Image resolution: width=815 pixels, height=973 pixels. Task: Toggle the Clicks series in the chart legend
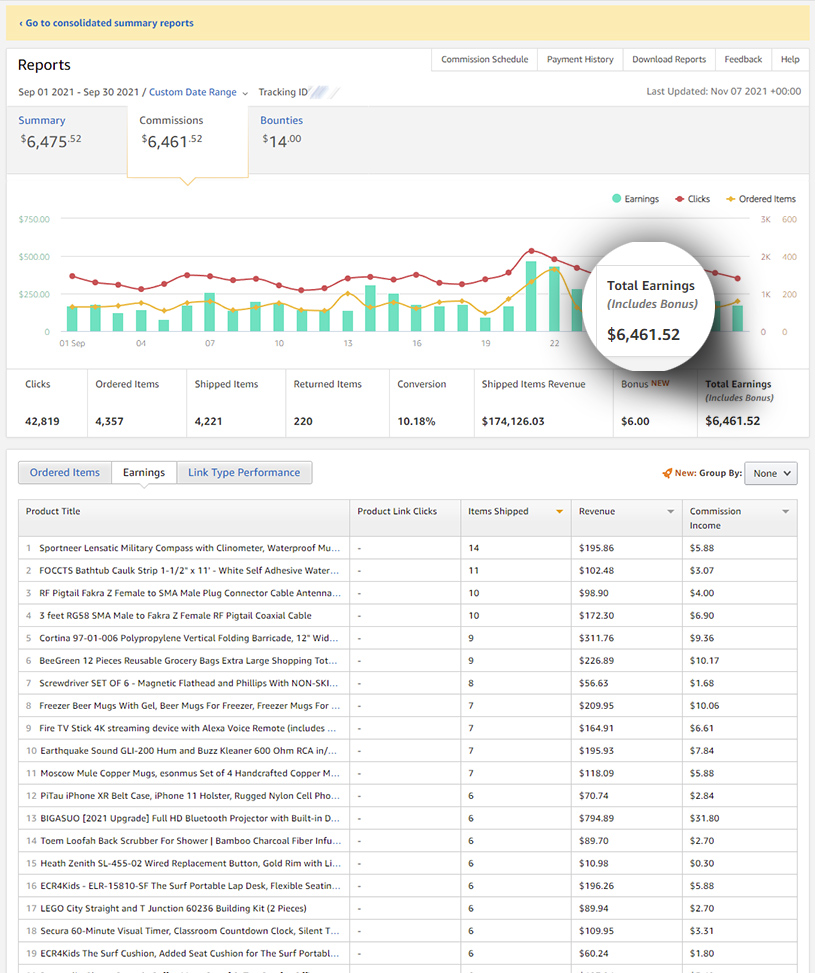692,199
